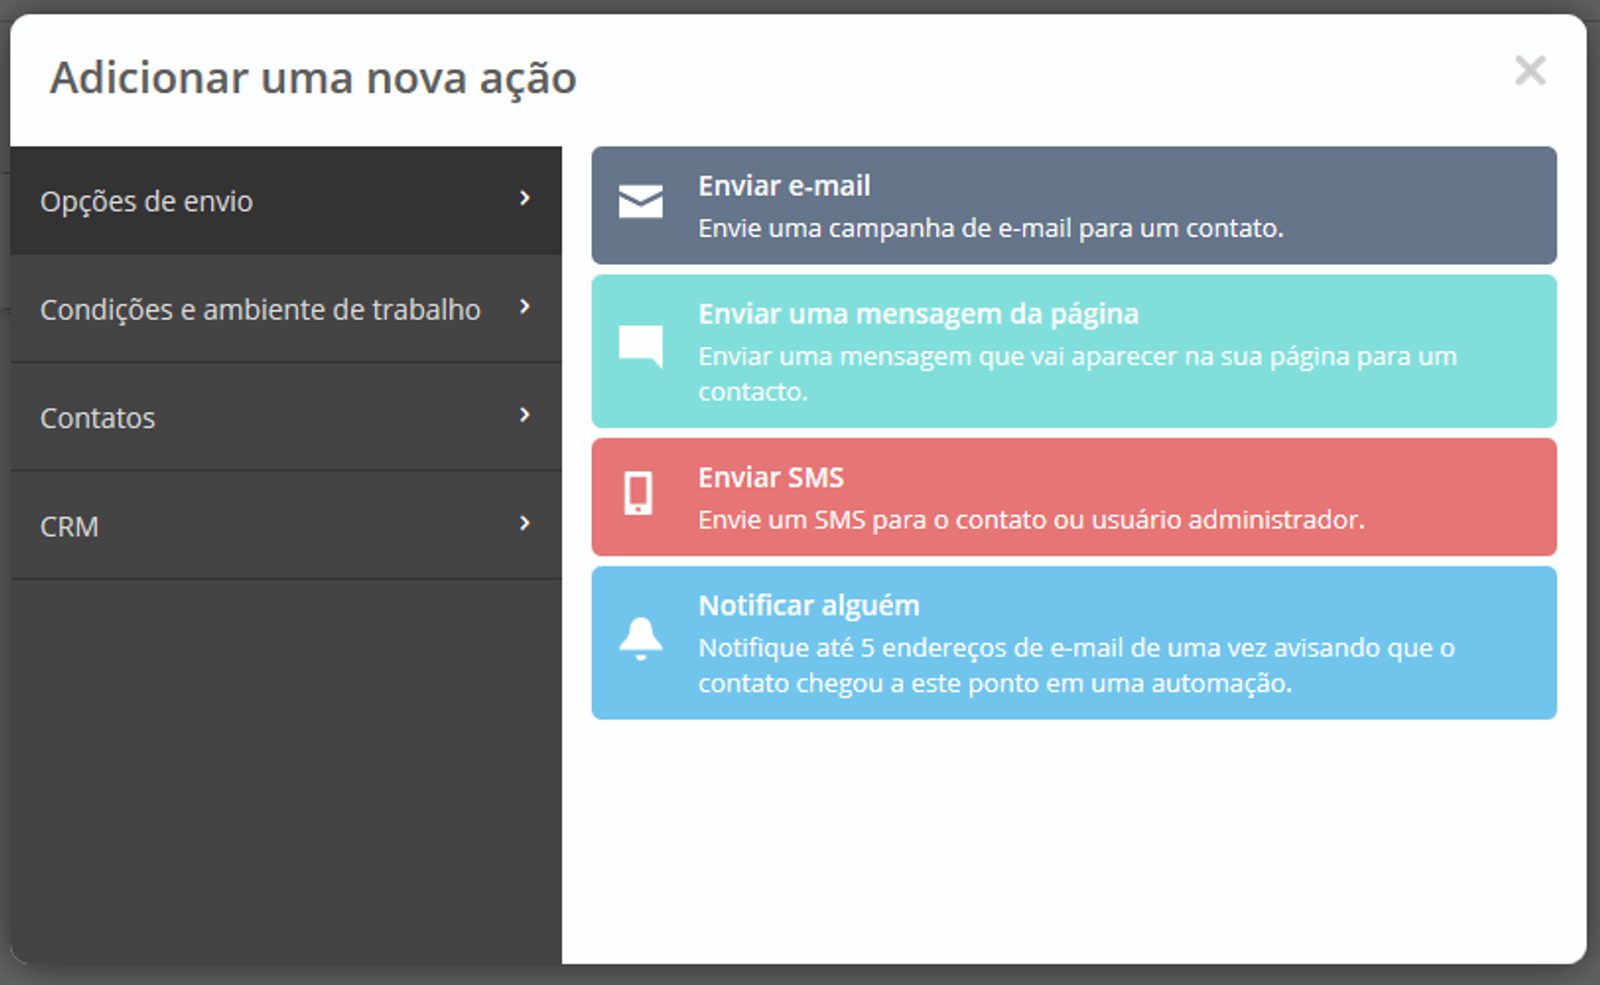Image resolution: width=1600 pixels, height=985 pixels.
Task: Click the Adicionar uma nova ação heading
Action: 313,78
